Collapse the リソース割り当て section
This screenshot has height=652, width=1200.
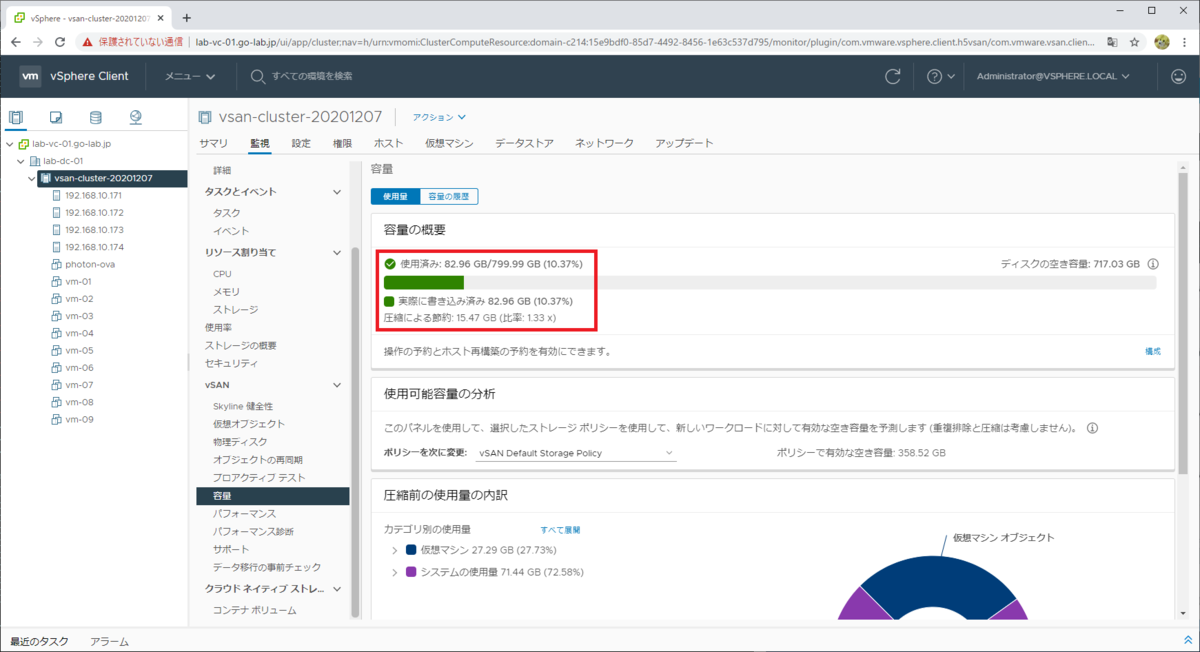(336, 252)
